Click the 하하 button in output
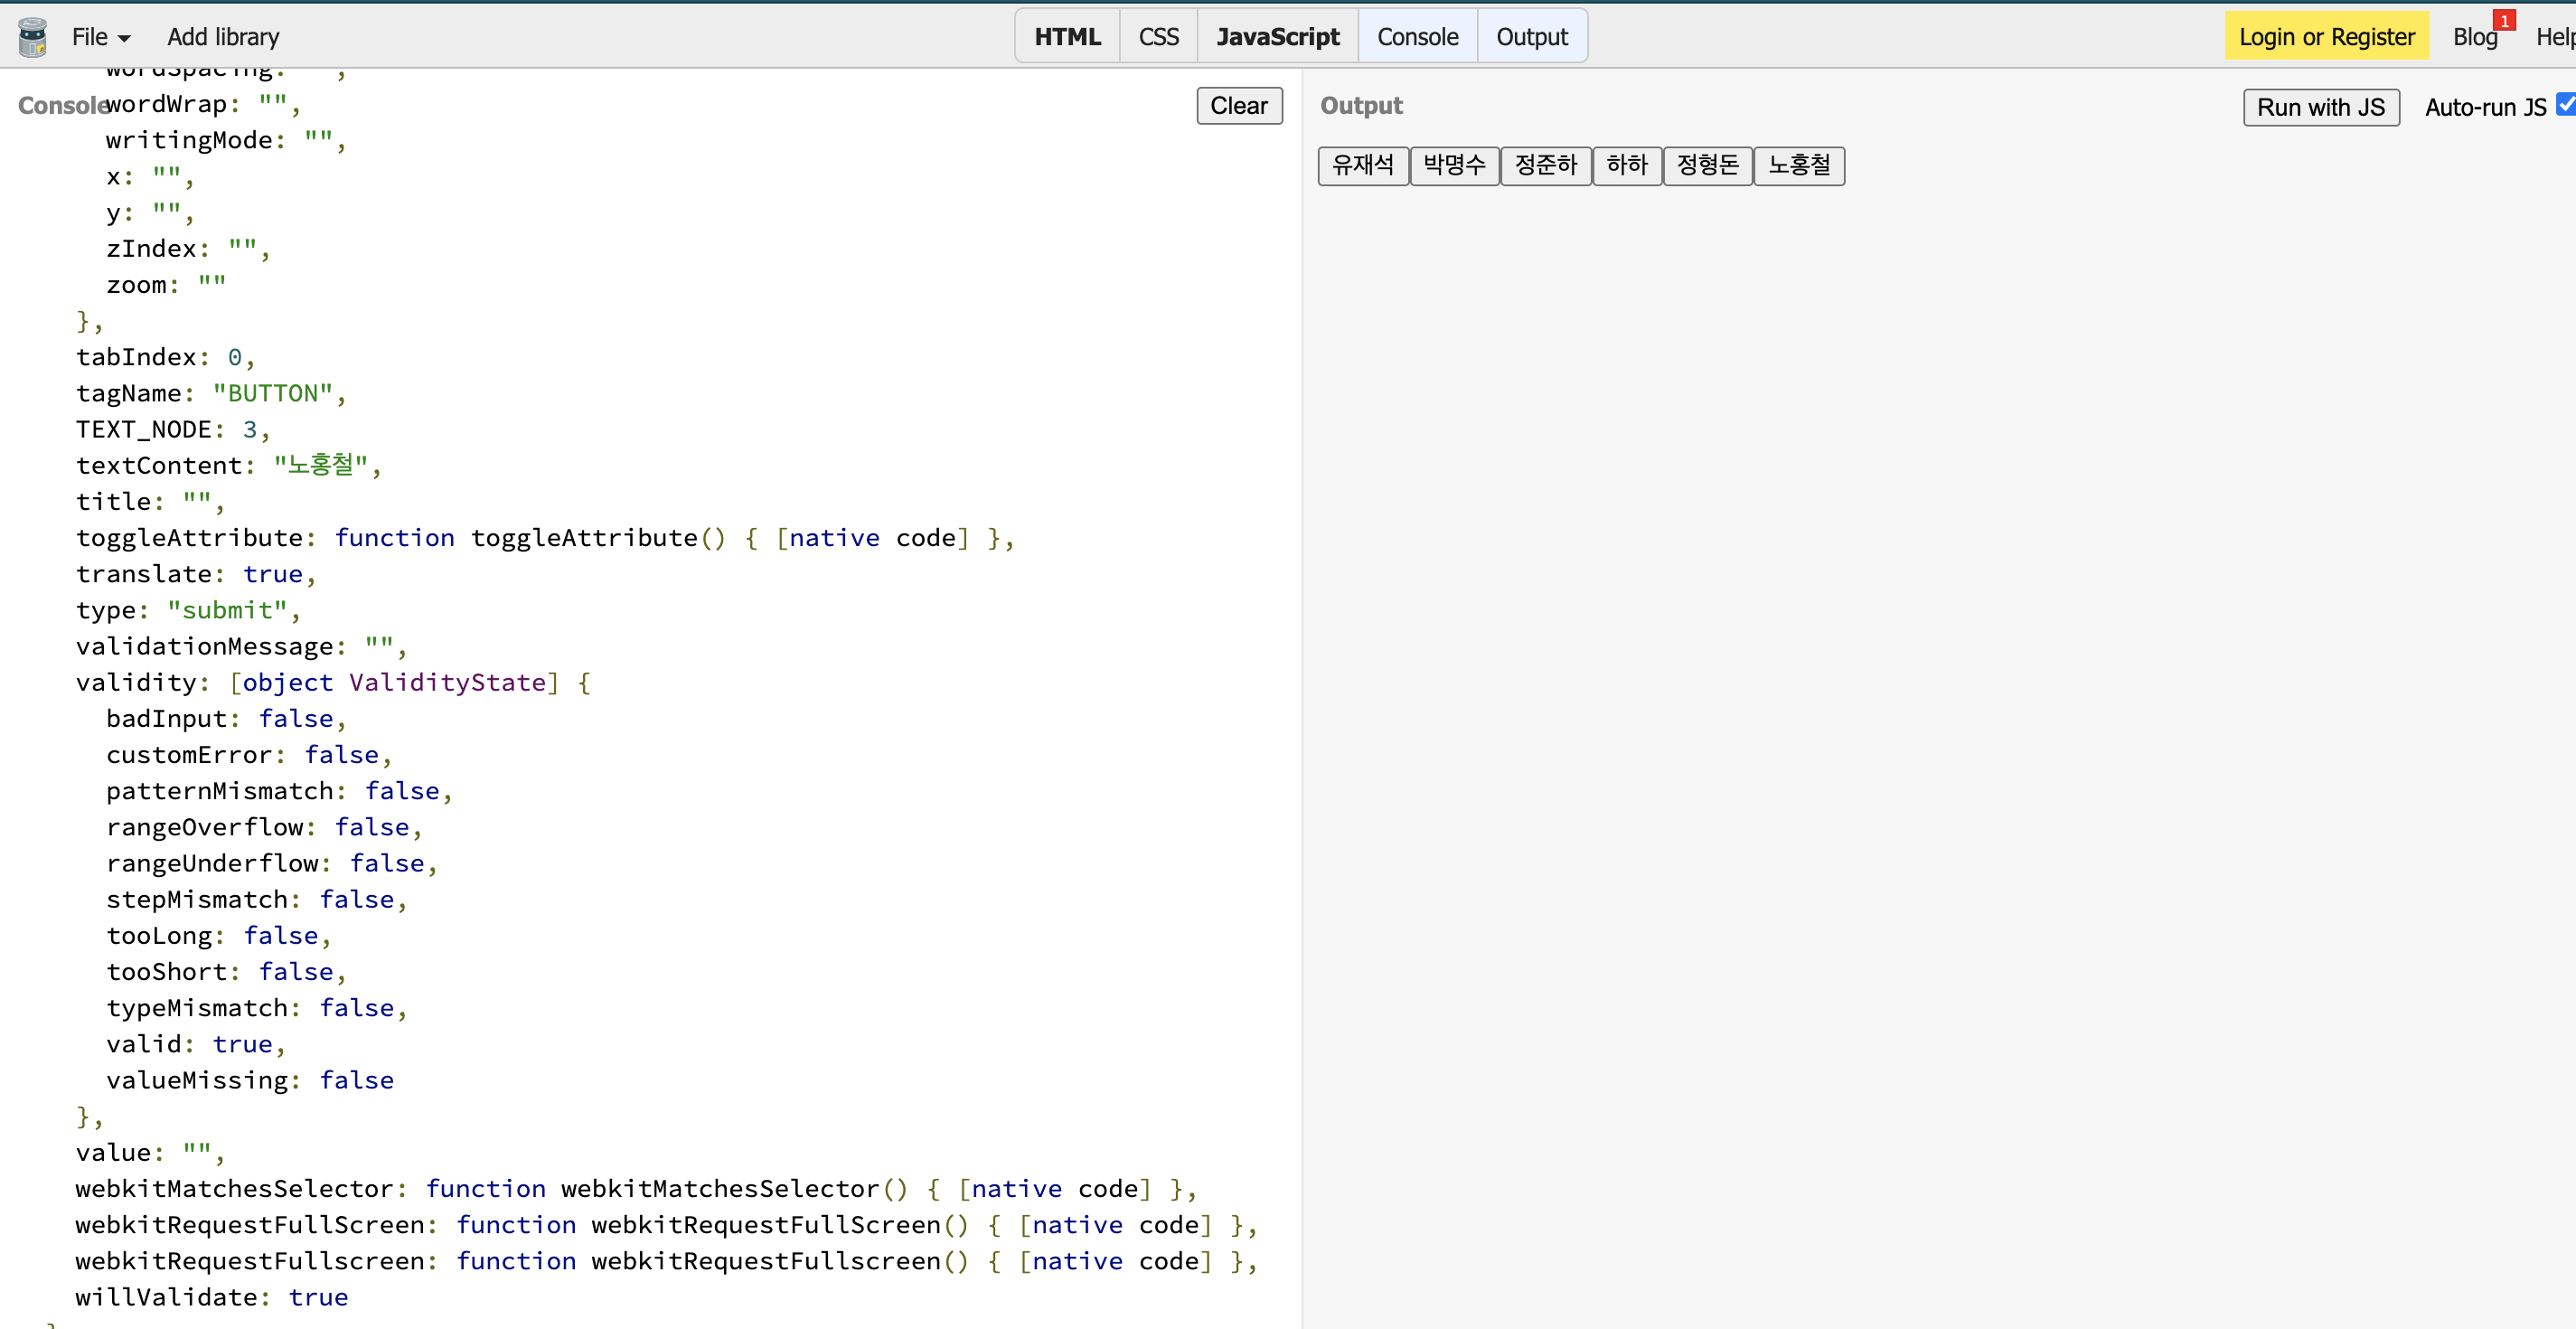Image resolution: width=2576 pixels, height=1329 pixels. (x=1626, y=165)
